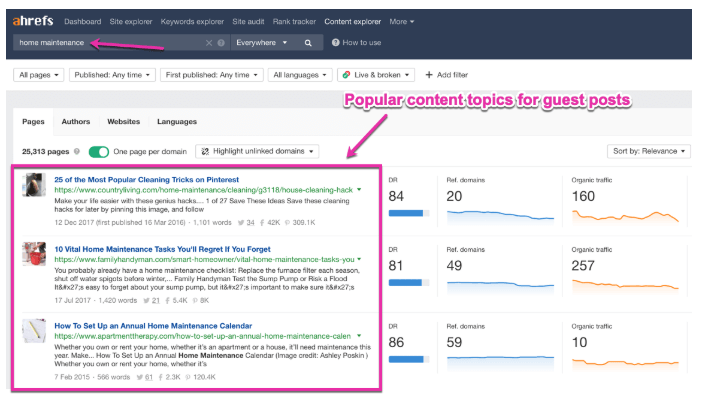
Task: Click the familyhandyman.com URL
Action: pos(204,259)
